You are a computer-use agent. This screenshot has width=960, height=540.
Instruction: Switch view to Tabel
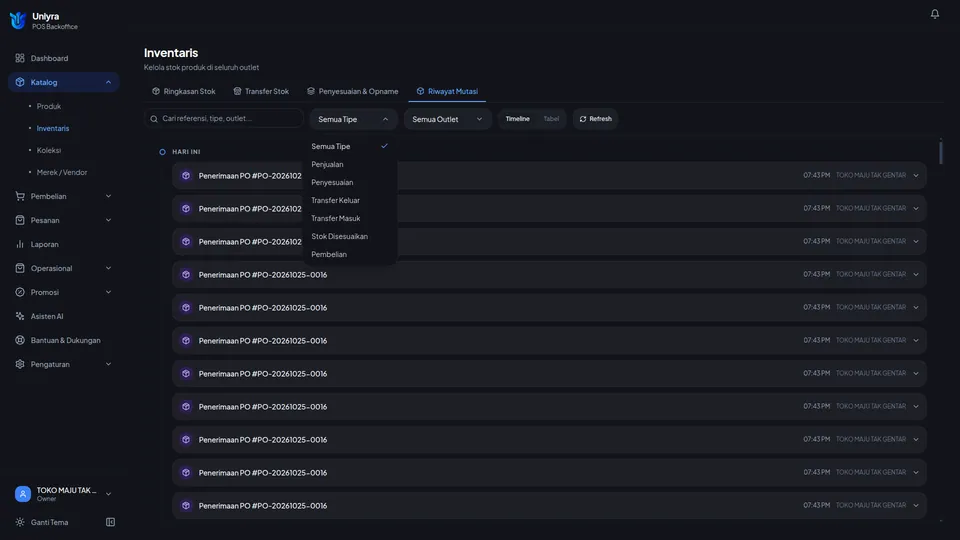coord(551,119)
